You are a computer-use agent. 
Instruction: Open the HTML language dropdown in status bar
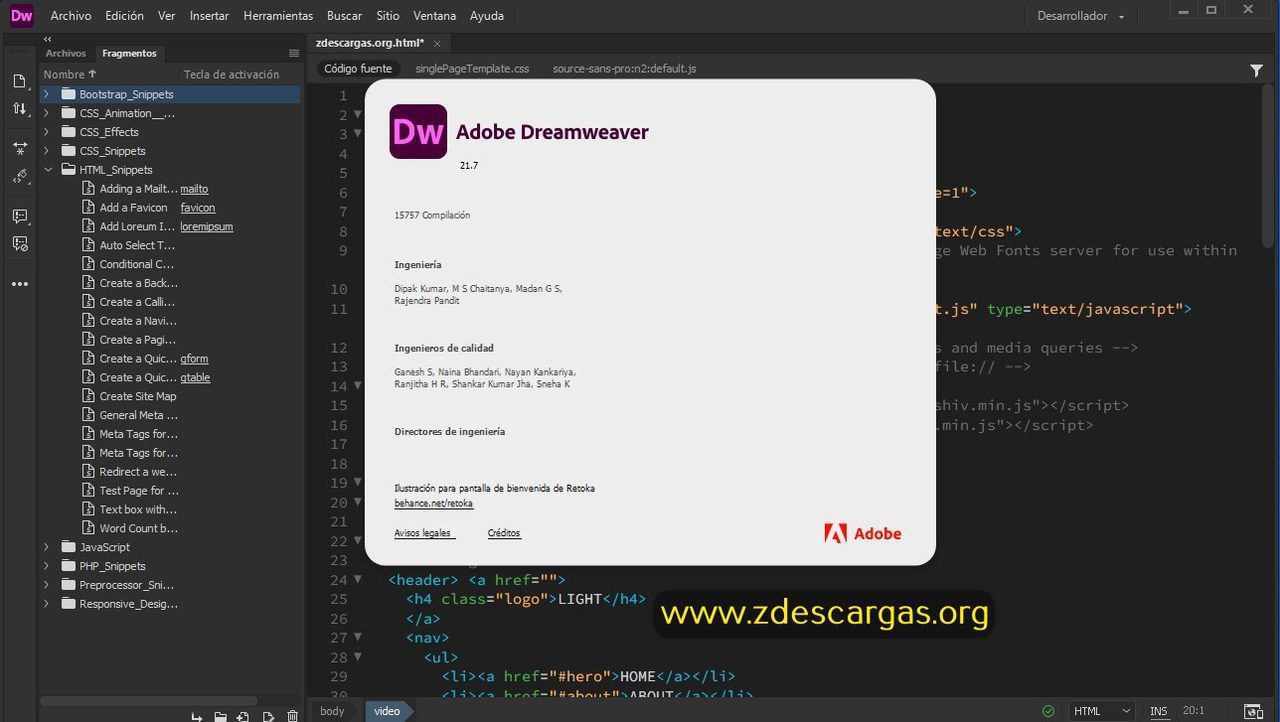click(x=1100, y=711)
